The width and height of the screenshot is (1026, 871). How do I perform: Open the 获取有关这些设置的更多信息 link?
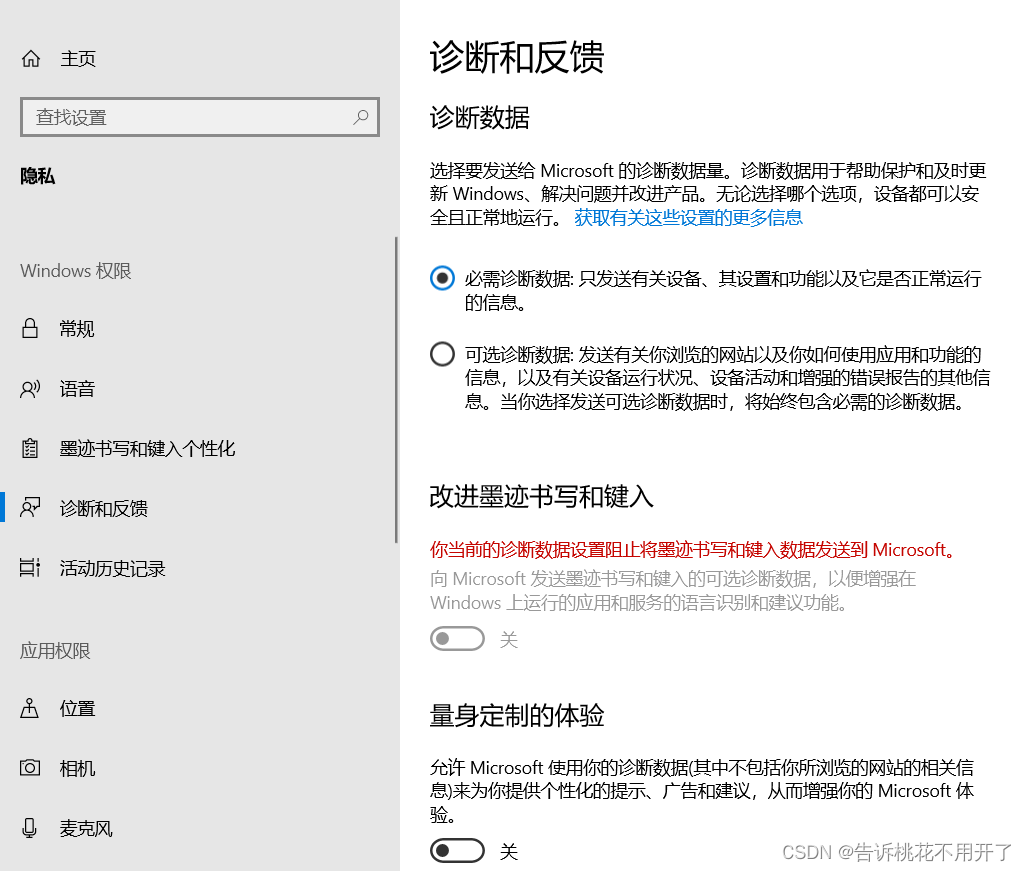(688, 217)
